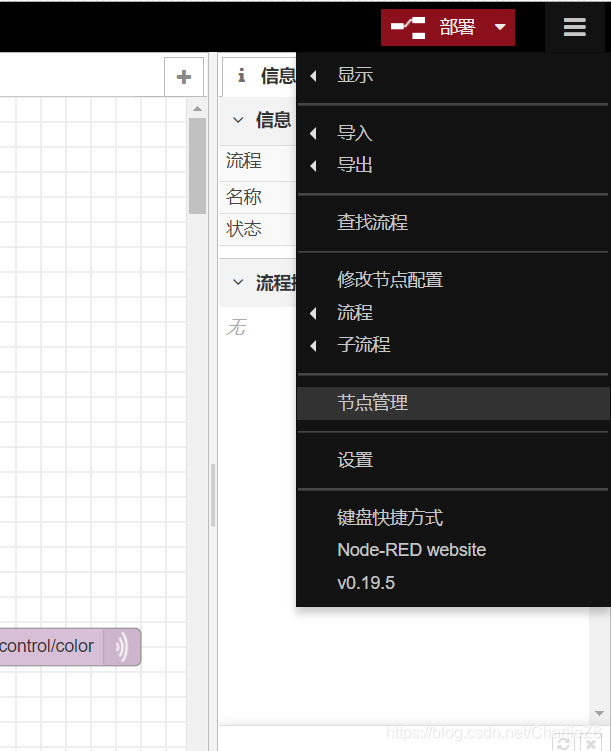This screenshot has height=751, width=611.
Task: Click the sidebar scroll-down arrow
Action: pyautogui.click(x=599, y=713)
